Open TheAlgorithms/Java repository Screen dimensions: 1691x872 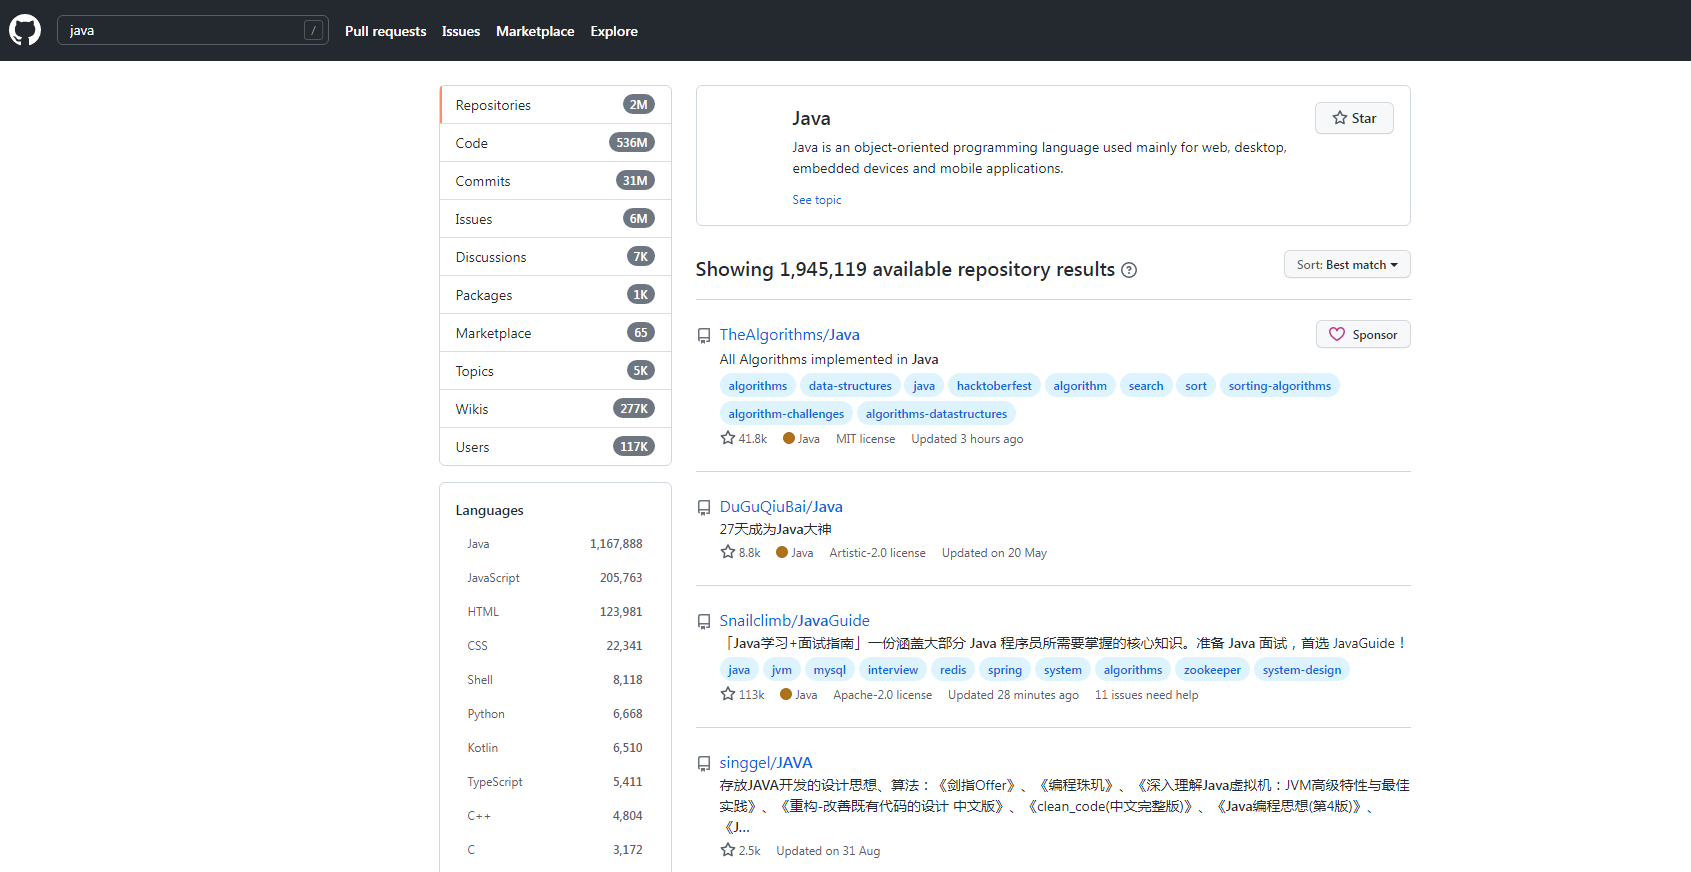point(789,335)
